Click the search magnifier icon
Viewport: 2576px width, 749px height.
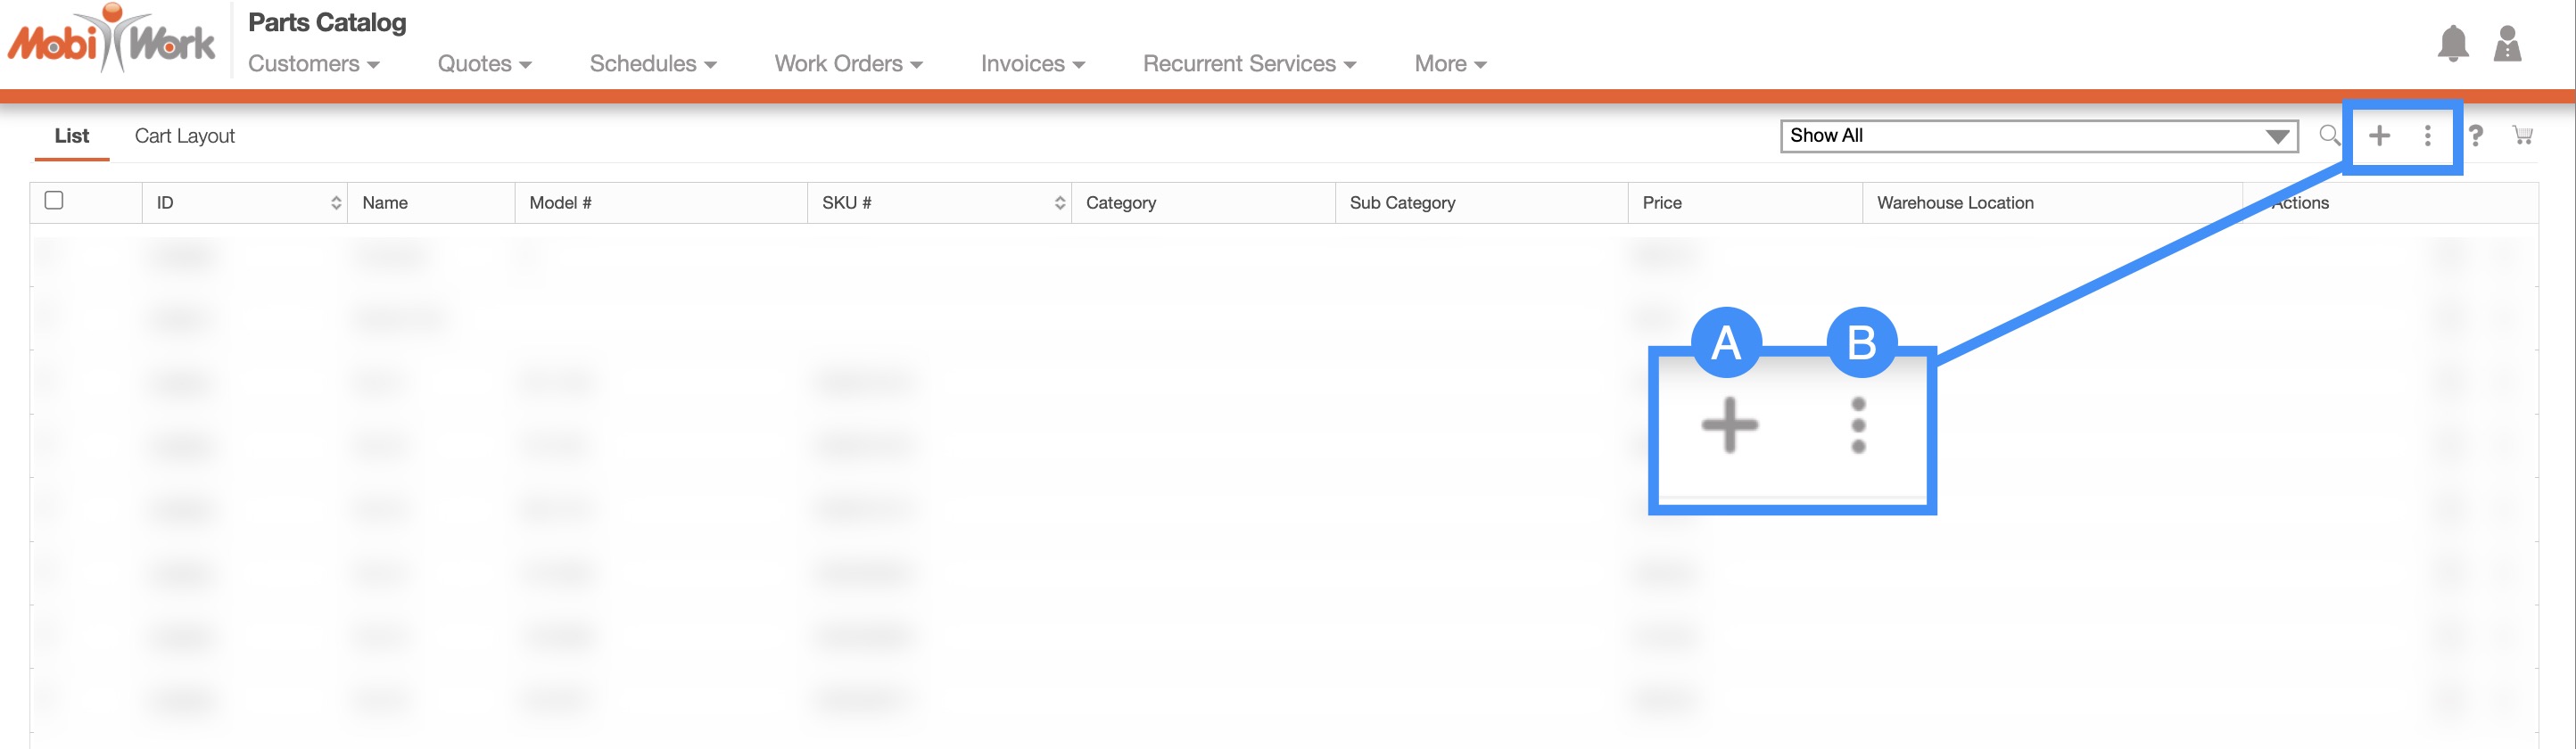[x=2329, y=135]
